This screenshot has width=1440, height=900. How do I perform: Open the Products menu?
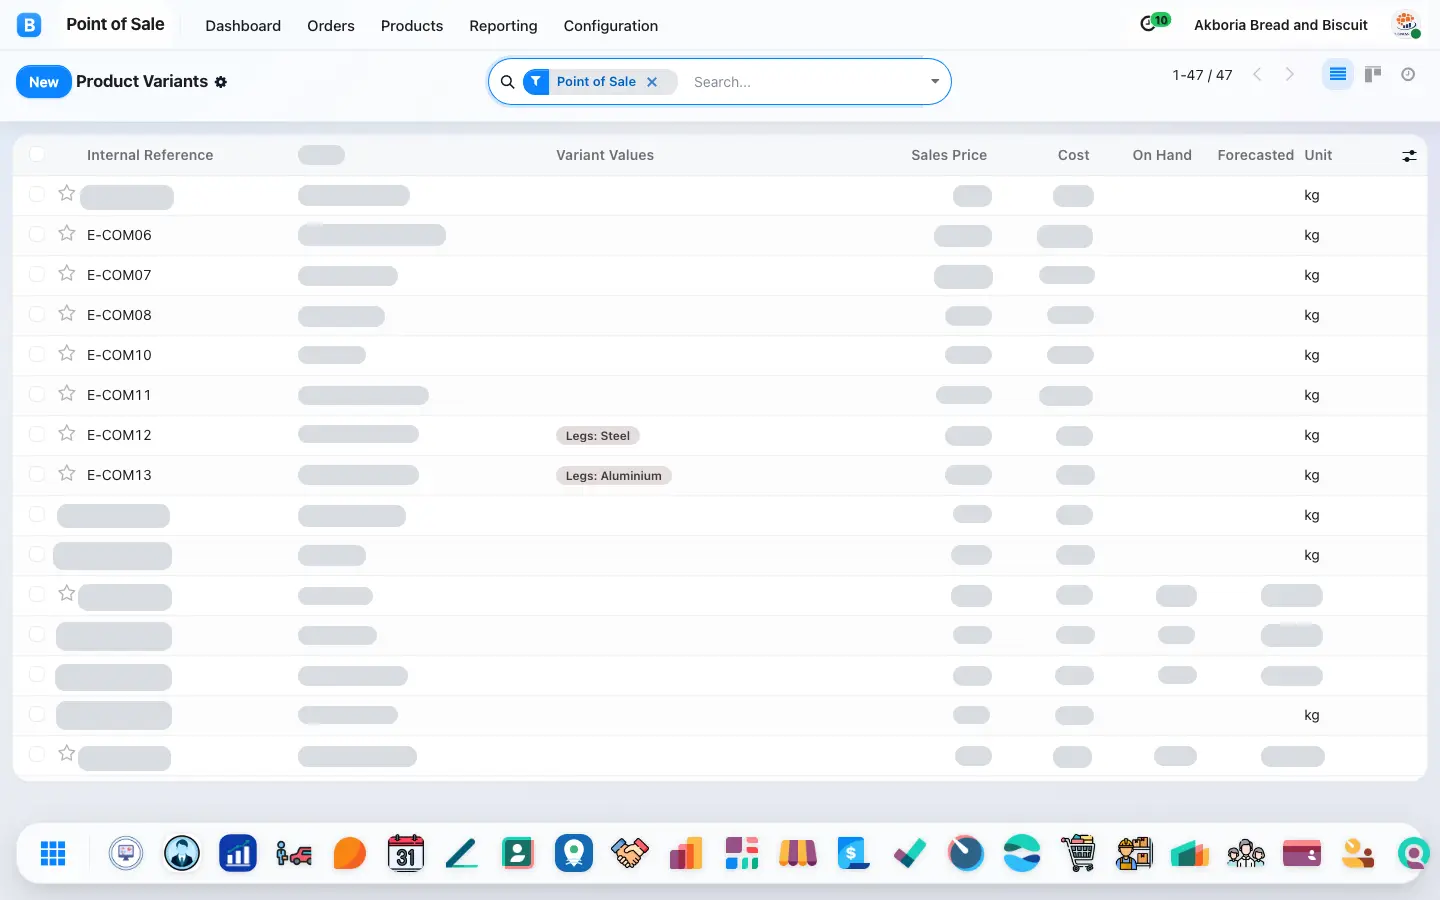(412, 26)
